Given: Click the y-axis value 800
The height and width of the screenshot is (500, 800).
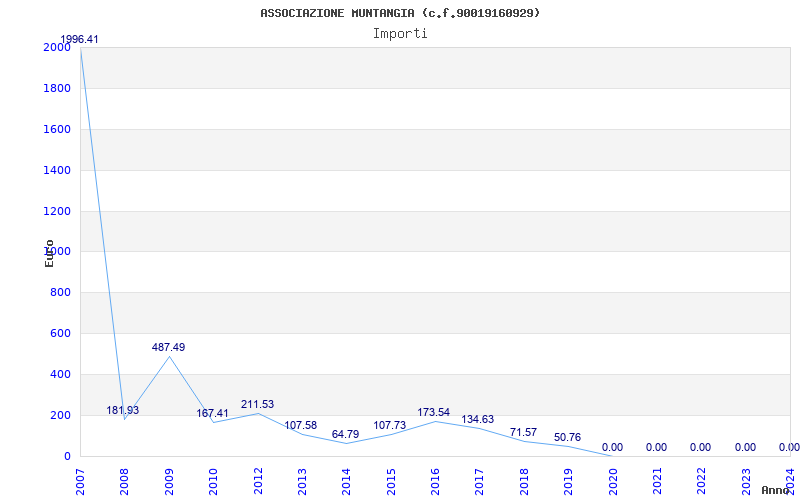Looking at the screenshot, I should coord(60,293).
